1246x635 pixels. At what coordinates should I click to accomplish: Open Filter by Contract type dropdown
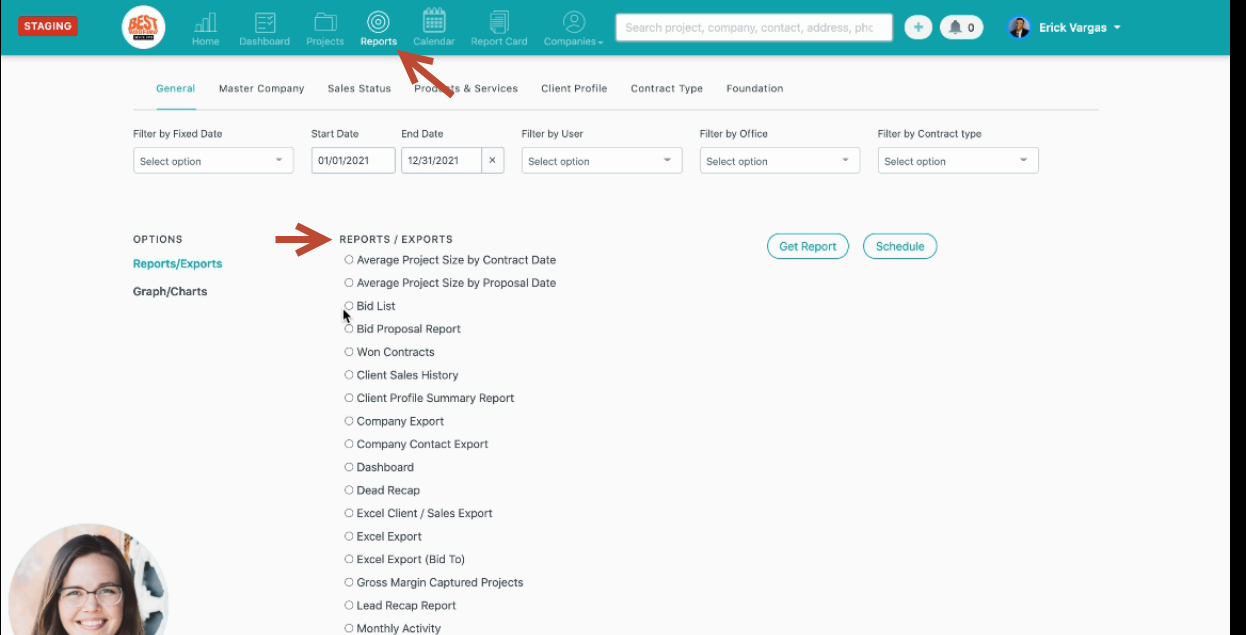tap(958, 161)
